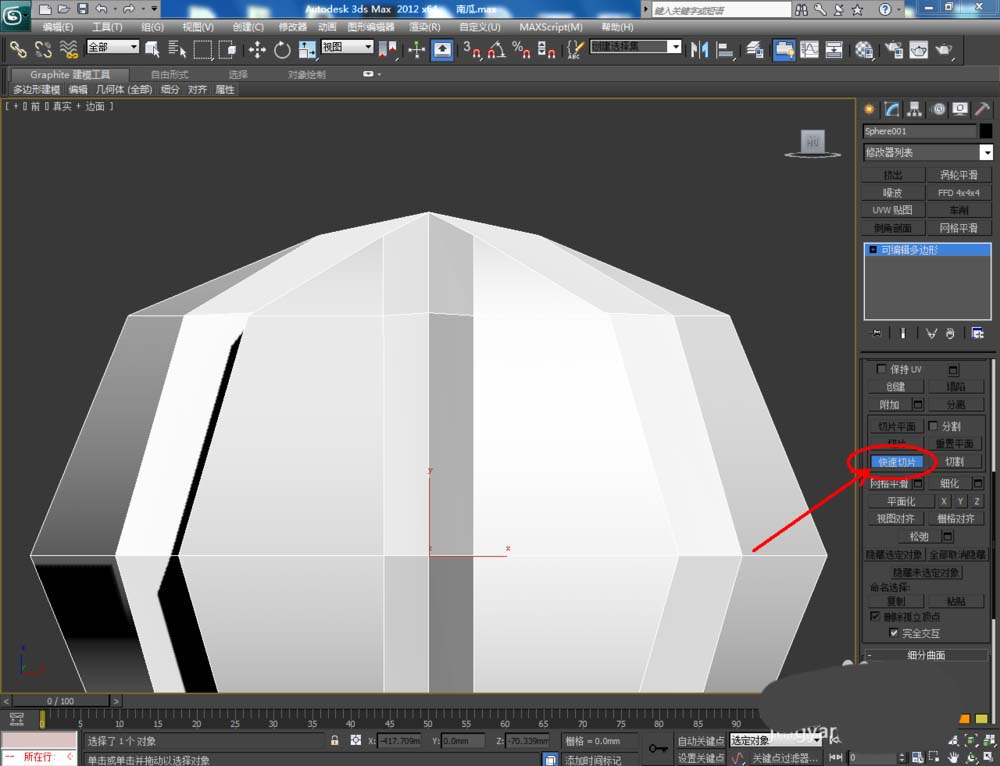Open the Hierarchy command panel tab

pyautogui.click(x=914, y=109)
